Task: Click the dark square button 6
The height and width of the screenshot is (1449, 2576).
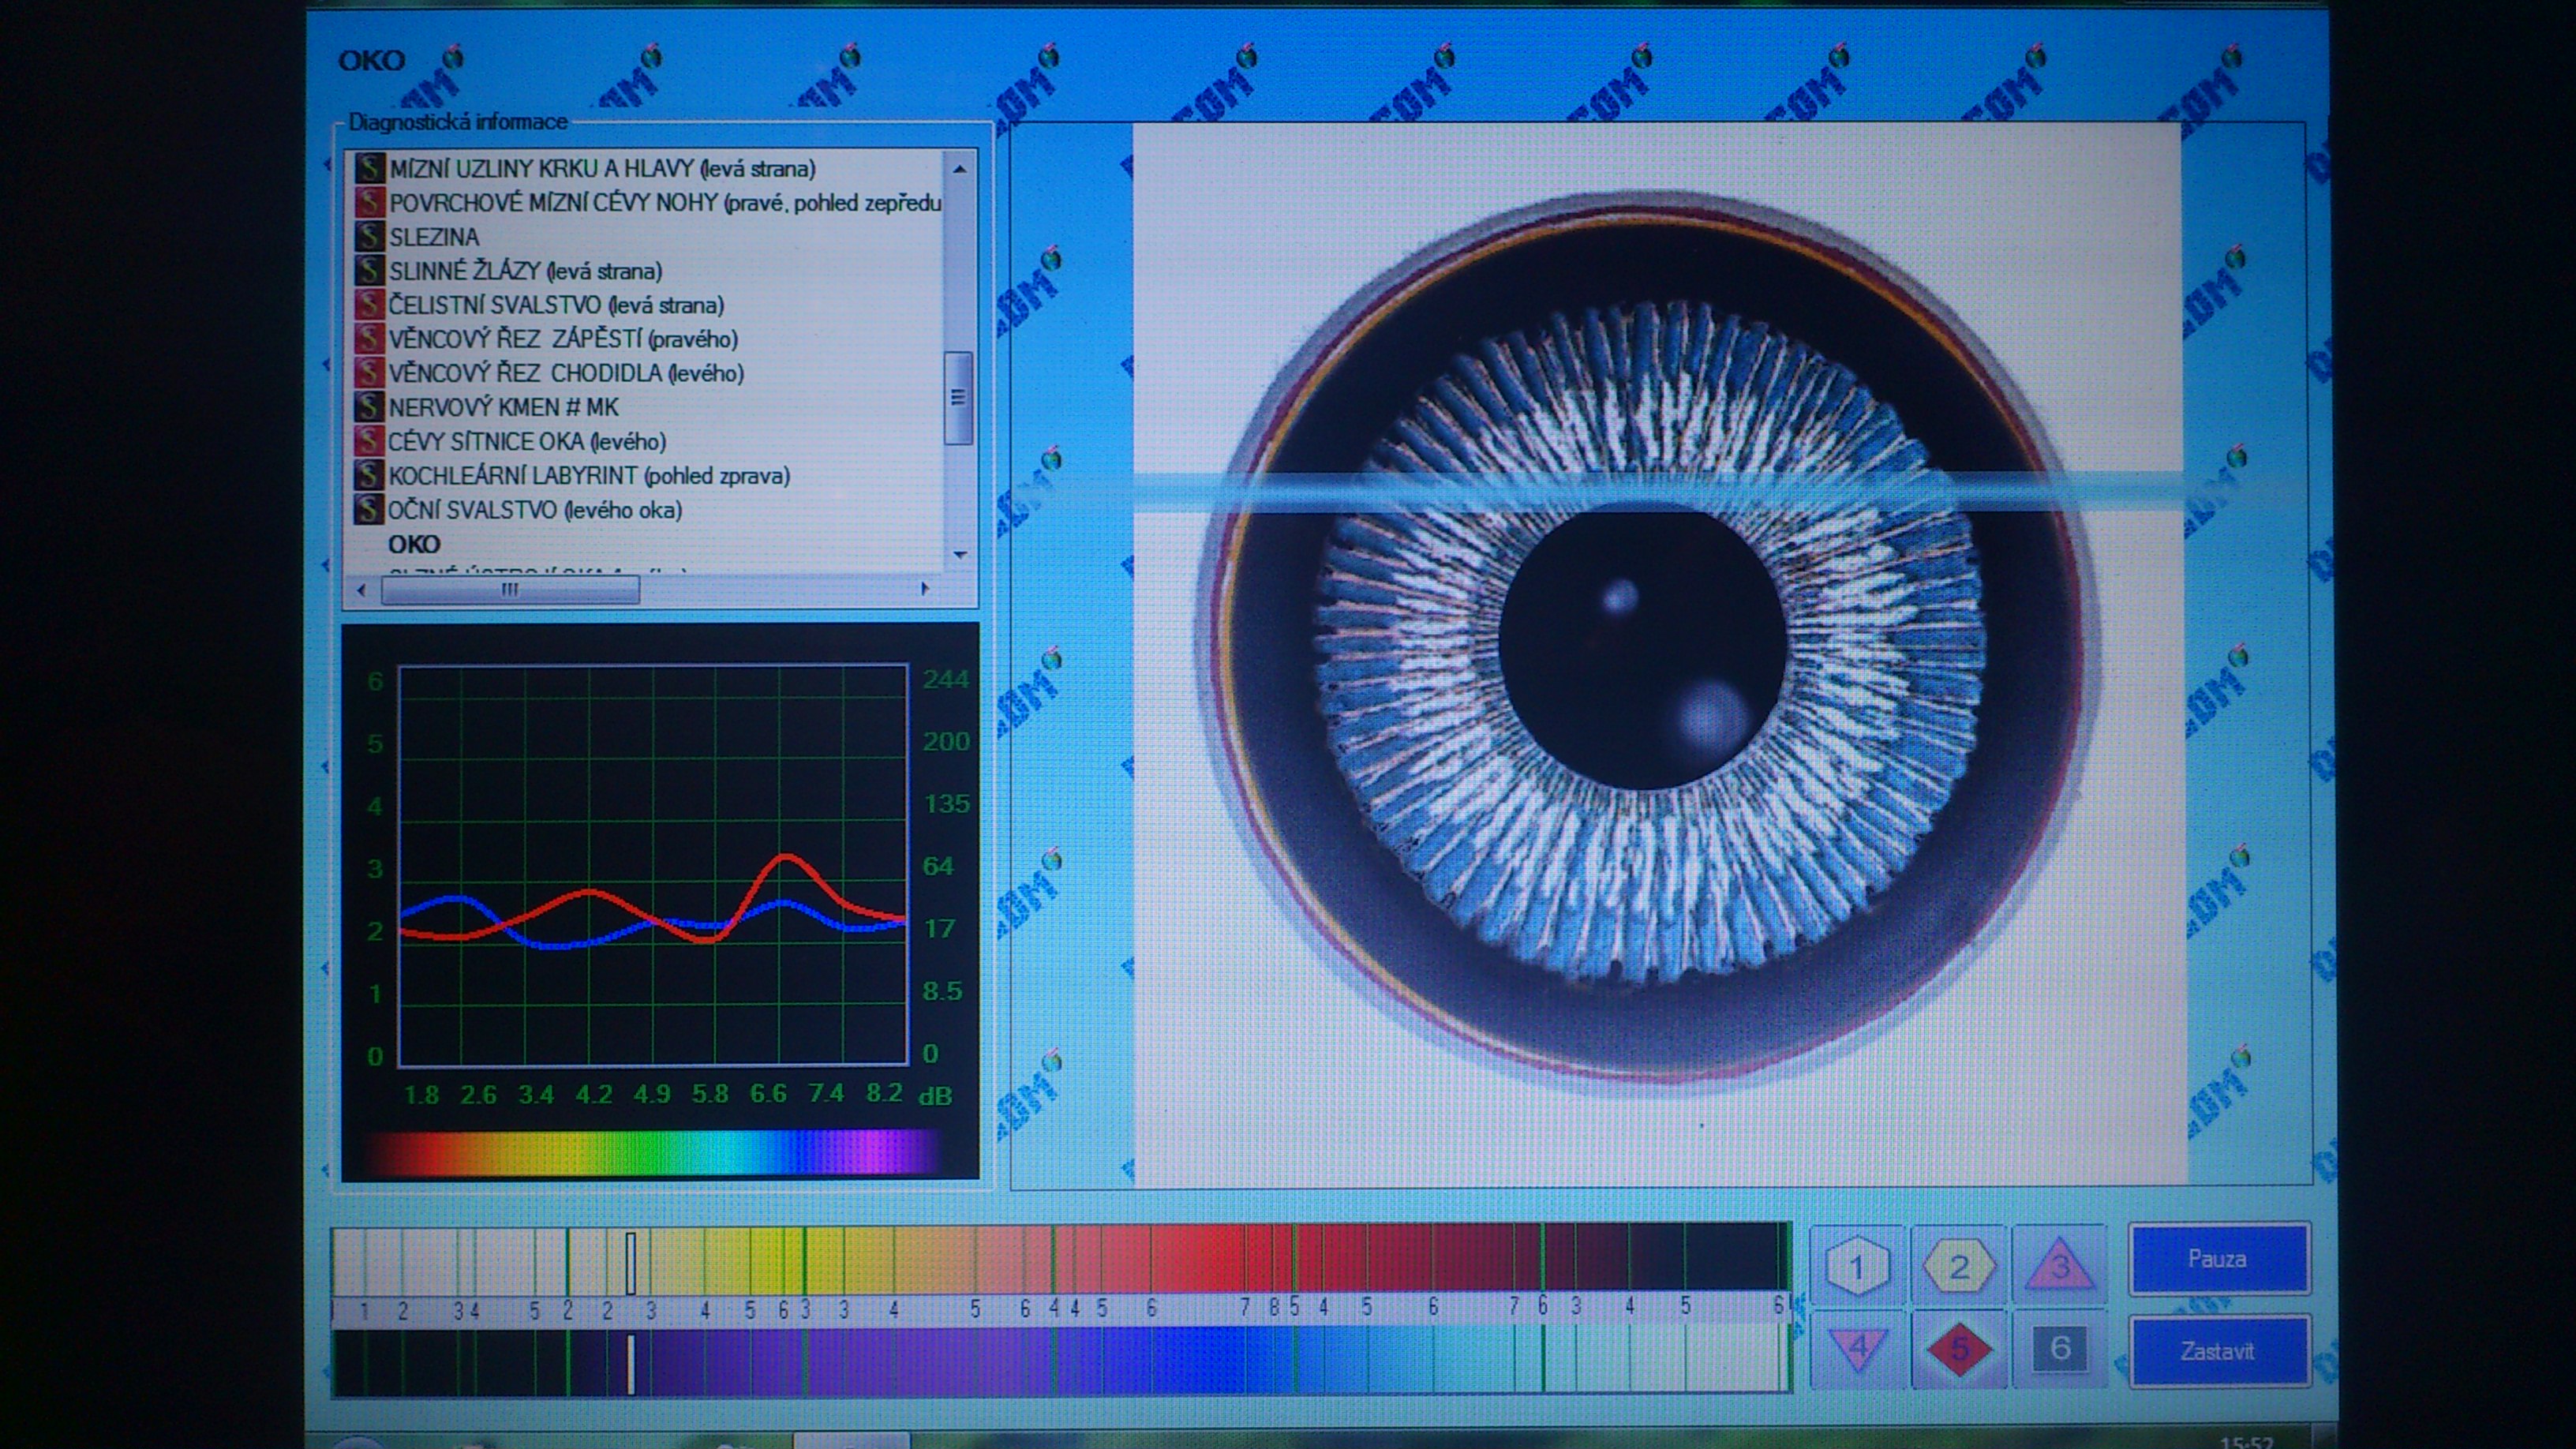Action: tap(2059, 1348)
